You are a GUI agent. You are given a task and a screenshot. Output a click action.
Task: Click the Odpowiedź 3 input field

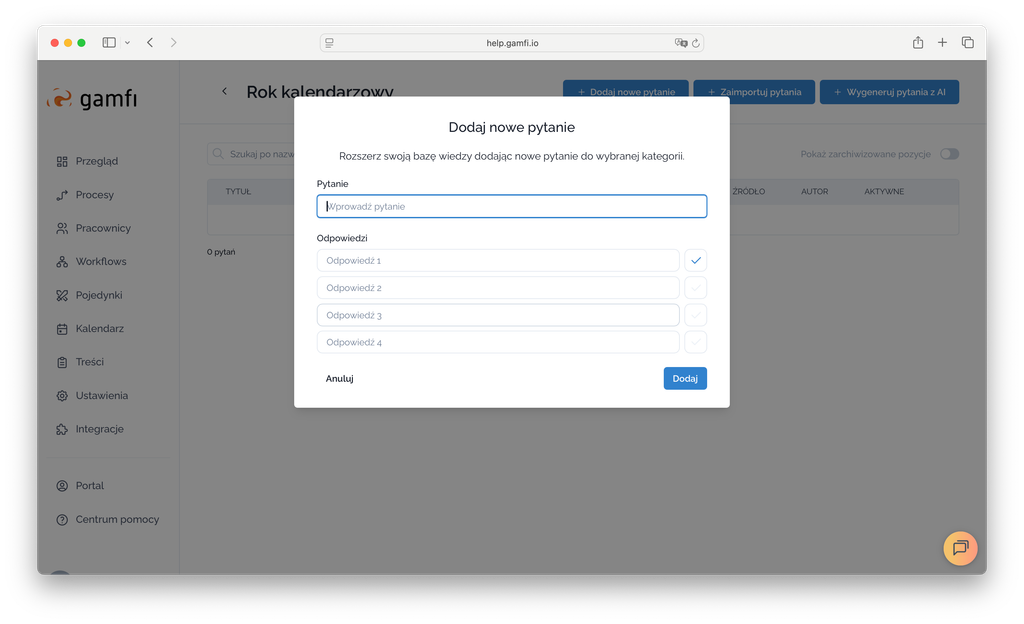[498, 315]
